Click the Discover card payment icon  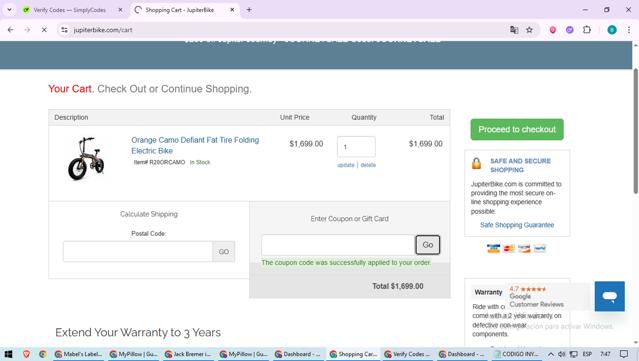click(524, 248)
